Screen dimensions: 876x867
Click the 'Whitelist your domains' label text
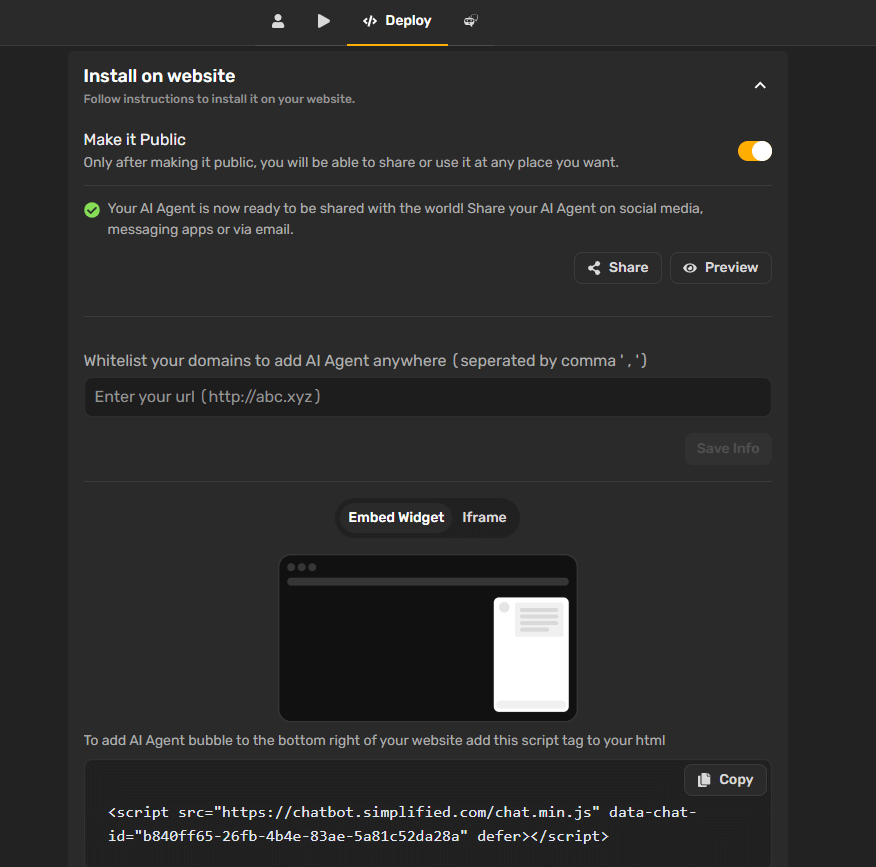pos(365,361)
